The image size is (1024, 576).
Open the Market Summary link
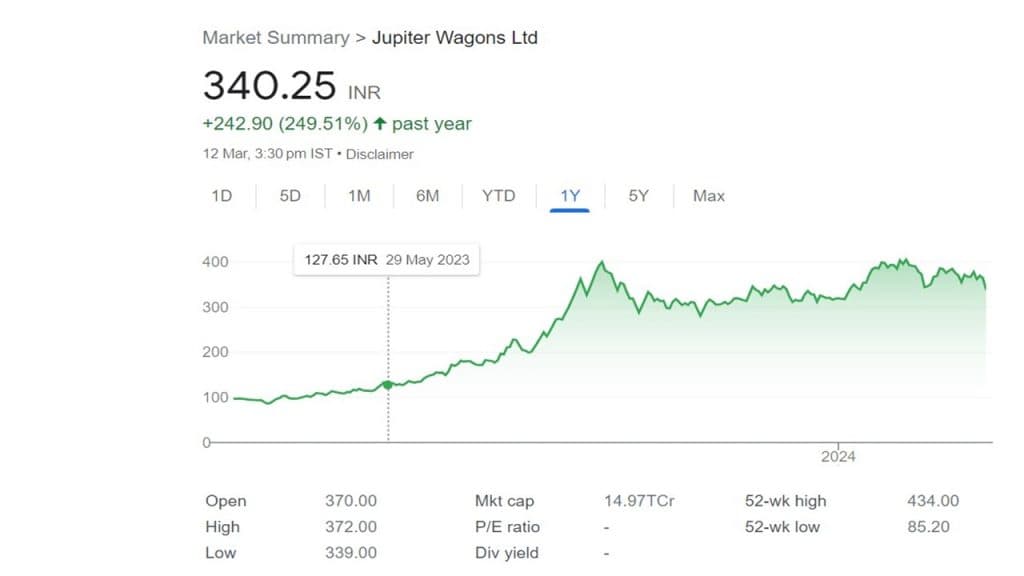point(274,38)
